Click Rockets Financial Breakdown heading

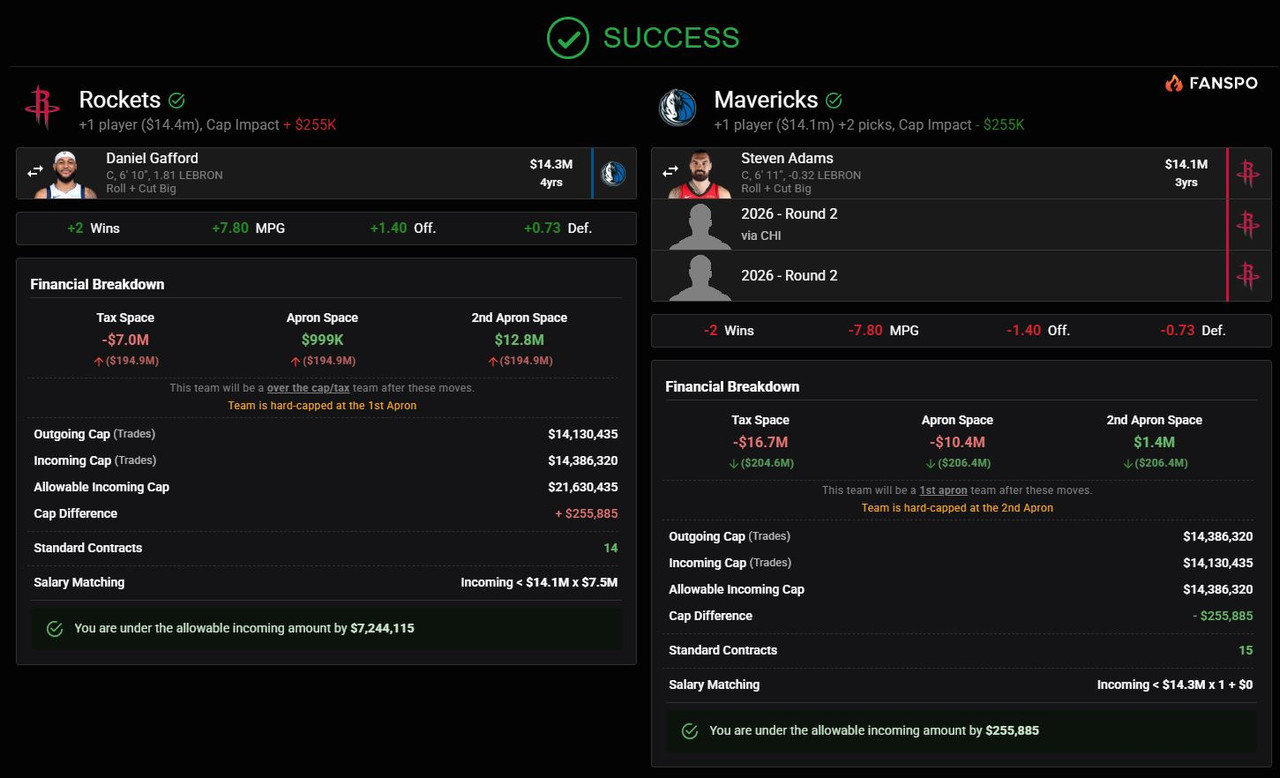pos(97,284)
